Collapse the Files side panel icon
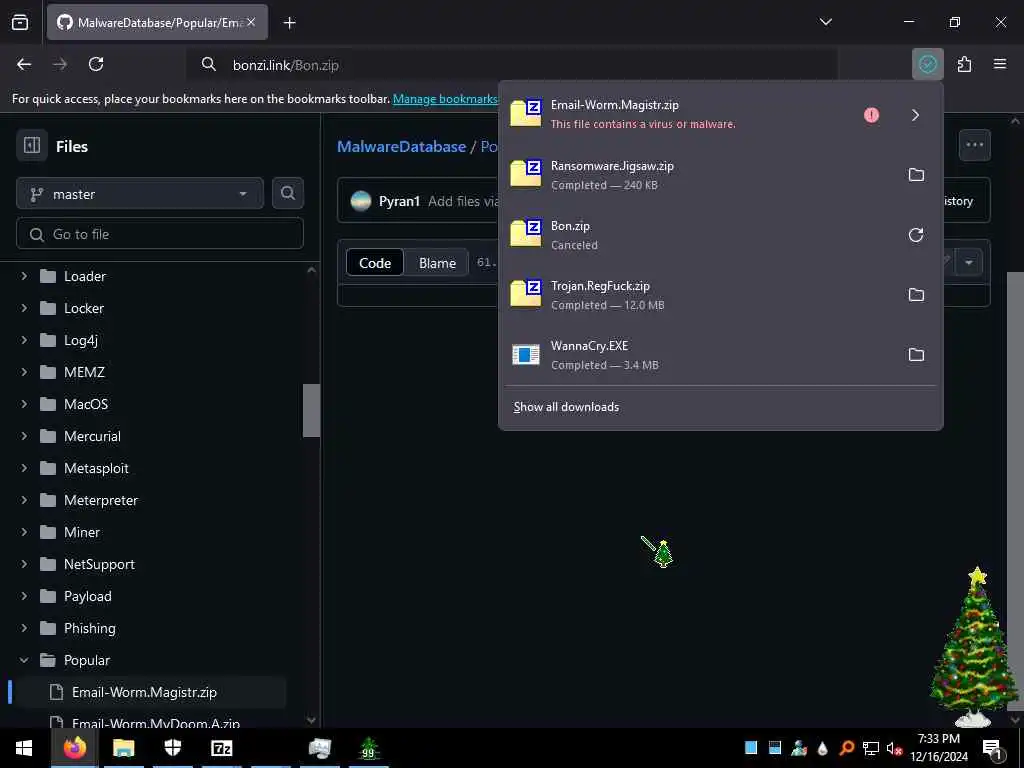This screenshot has height=768, width=1024. click(31, 145)
